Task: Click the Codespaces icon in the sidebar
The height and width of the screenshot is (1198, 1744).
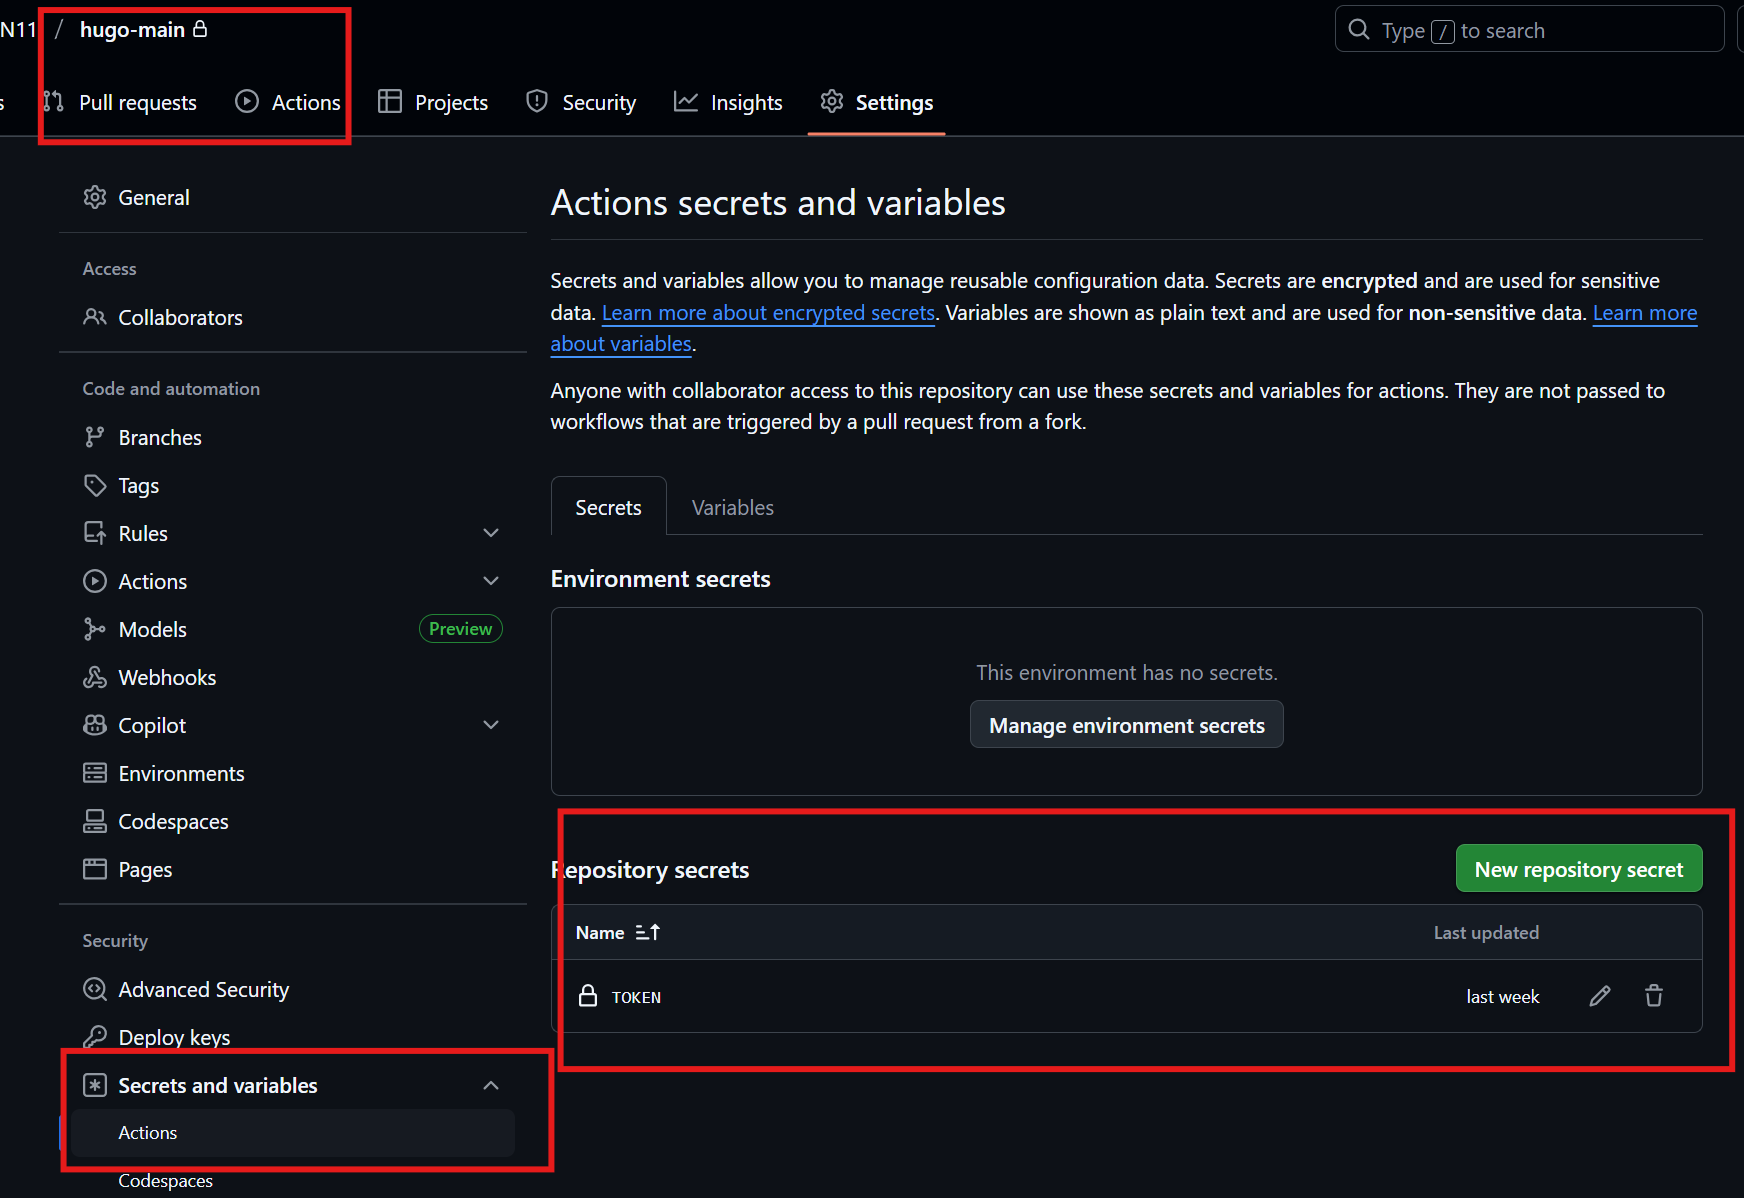Action: pyautogui.click(x=95, y=822)
